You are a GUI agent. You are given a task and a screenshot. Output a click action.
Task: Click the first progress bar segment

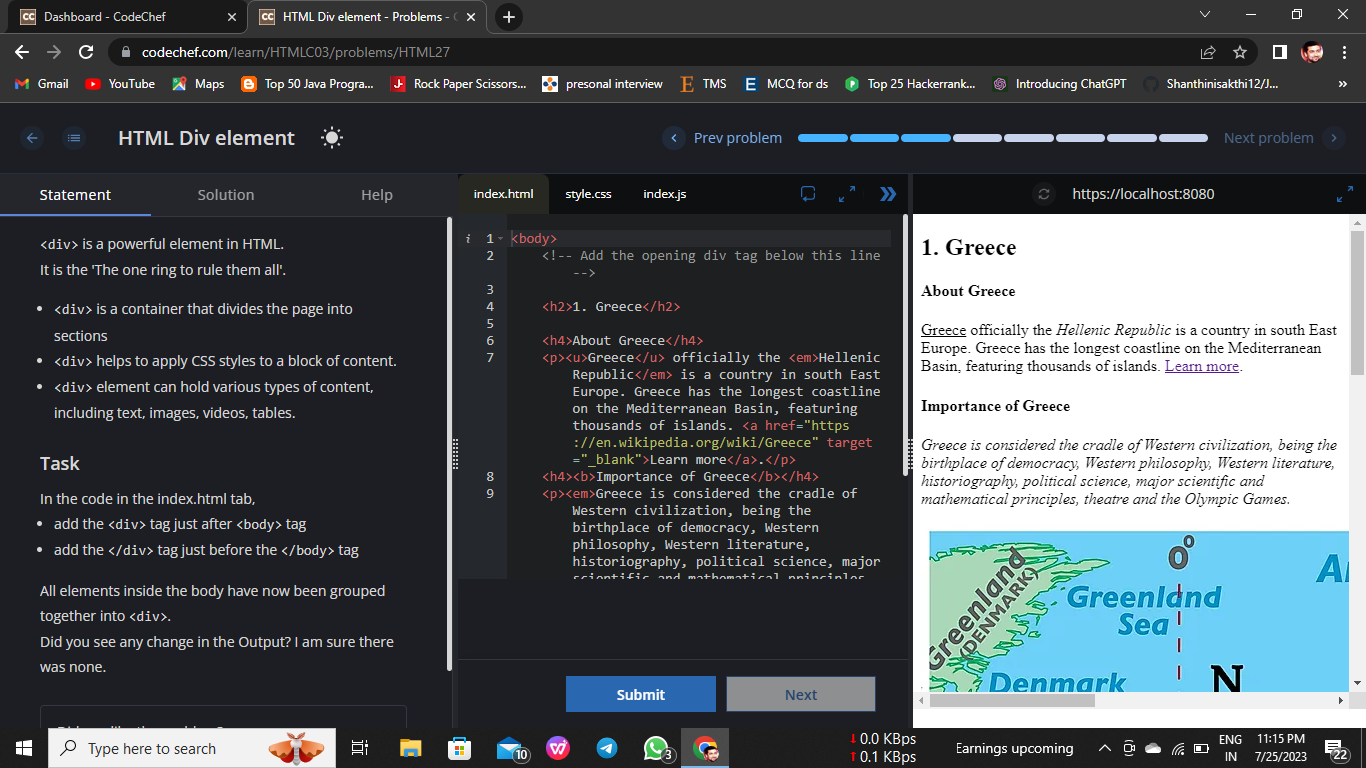pos(822,138)
